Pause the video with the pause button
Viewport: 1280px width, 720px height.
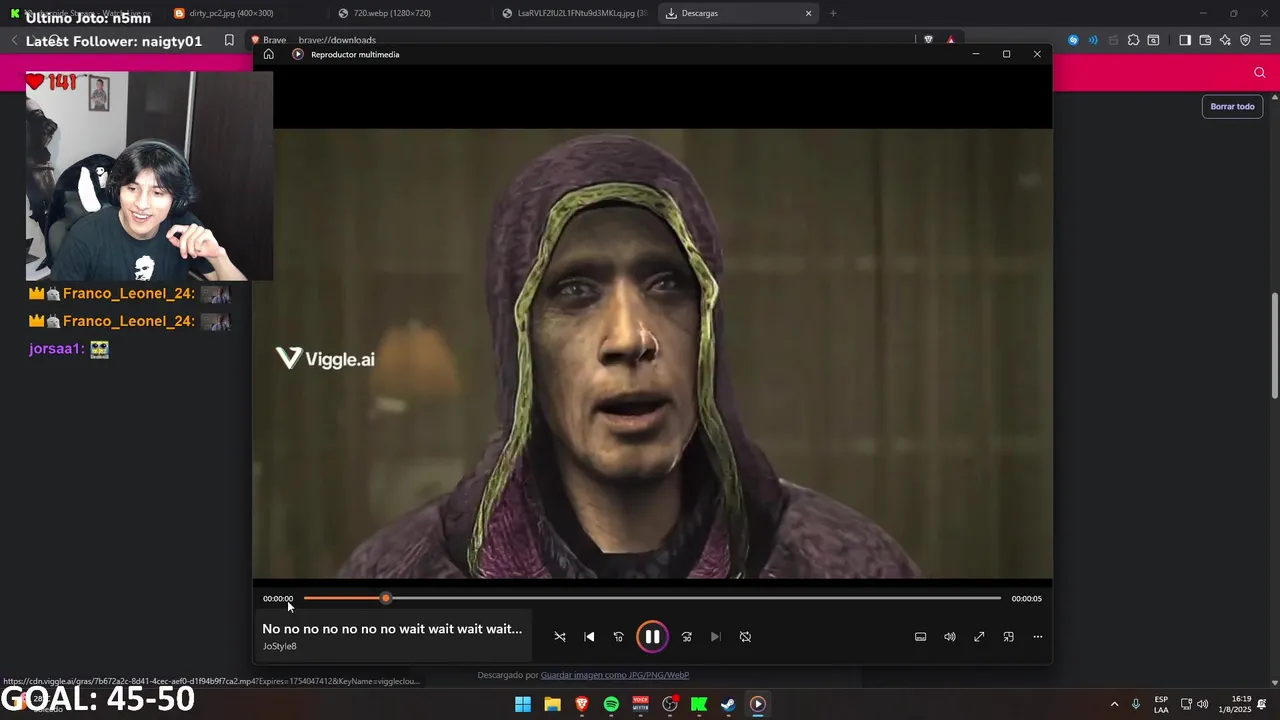652,636
